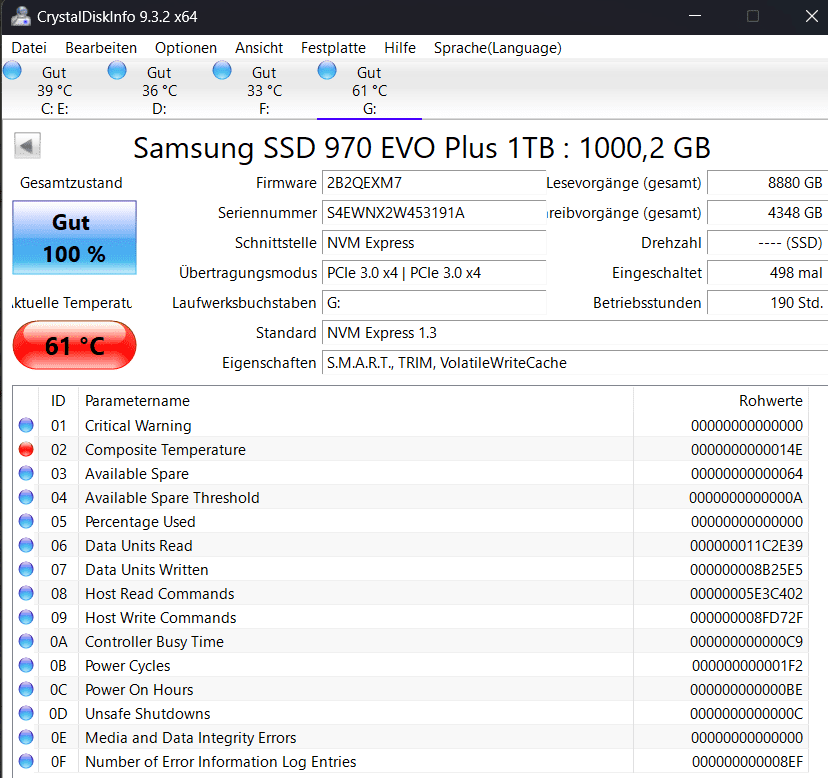Screen dimensions: 828x778
Task: Click raw value 000000008FD72F
Action: click(746, 618)
